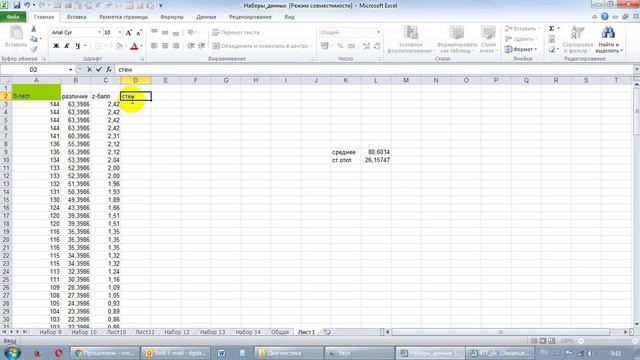Open Форматировать как таблицу gallery
Image resolution: width=640 pixels, height=360 pixels.
pos(457,39)
